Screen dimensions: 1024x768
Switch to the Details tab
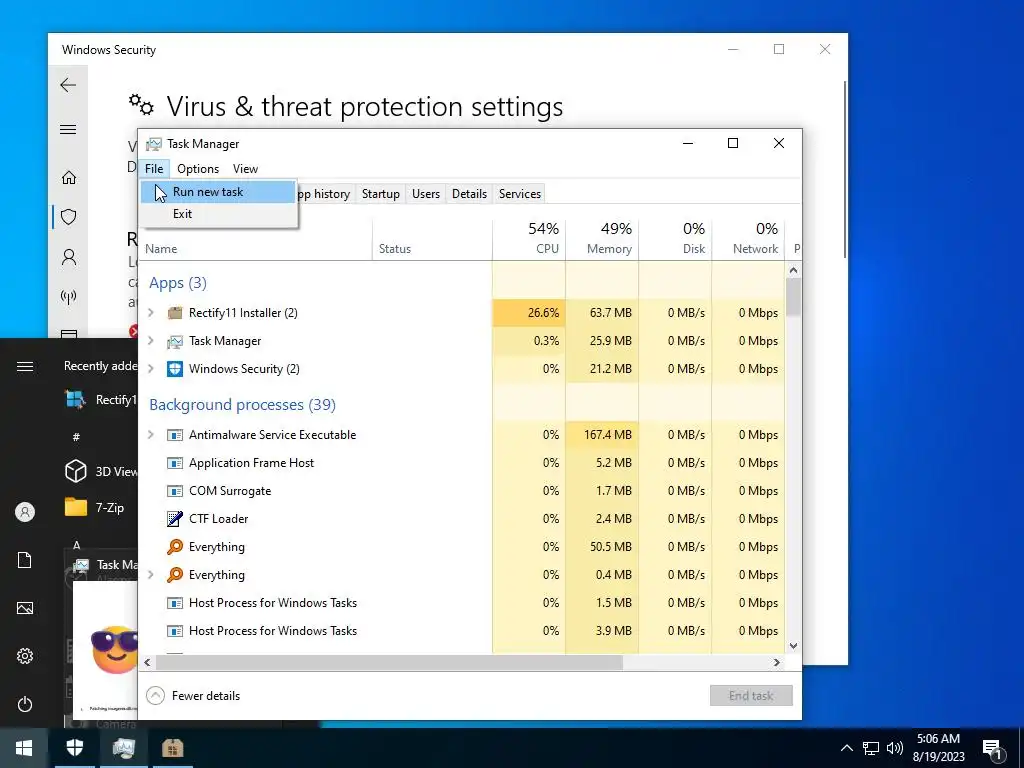point(470,194)
